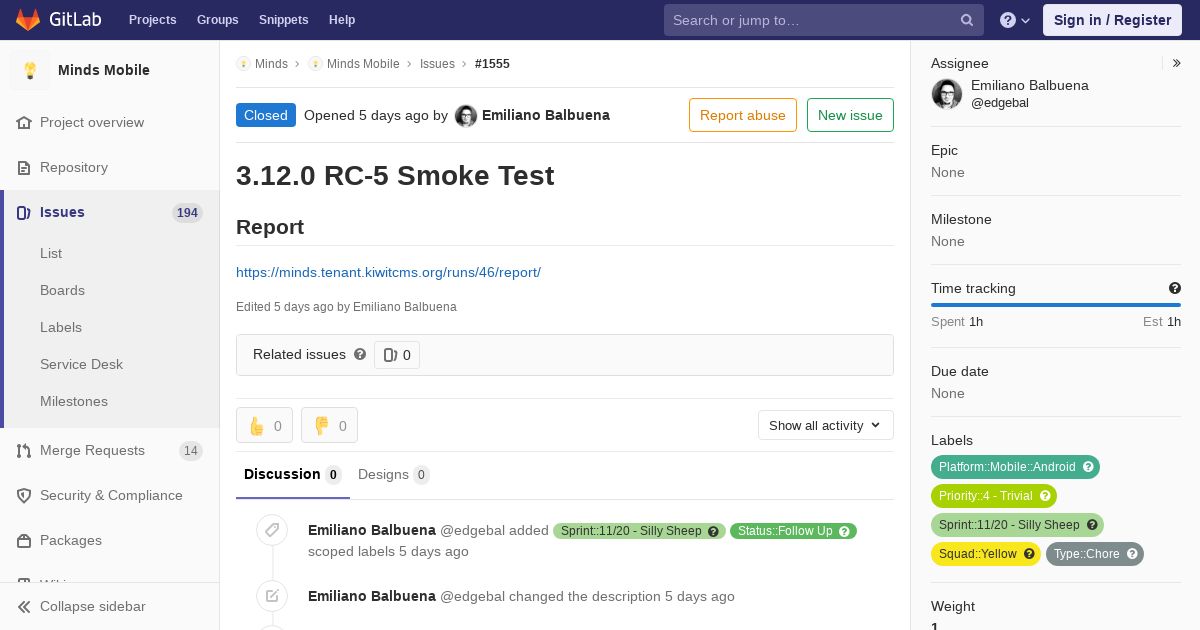The height and width of the screenshot is (630, 1200).
Task: Click the Search or jump to field
Action: coord(824,20)
